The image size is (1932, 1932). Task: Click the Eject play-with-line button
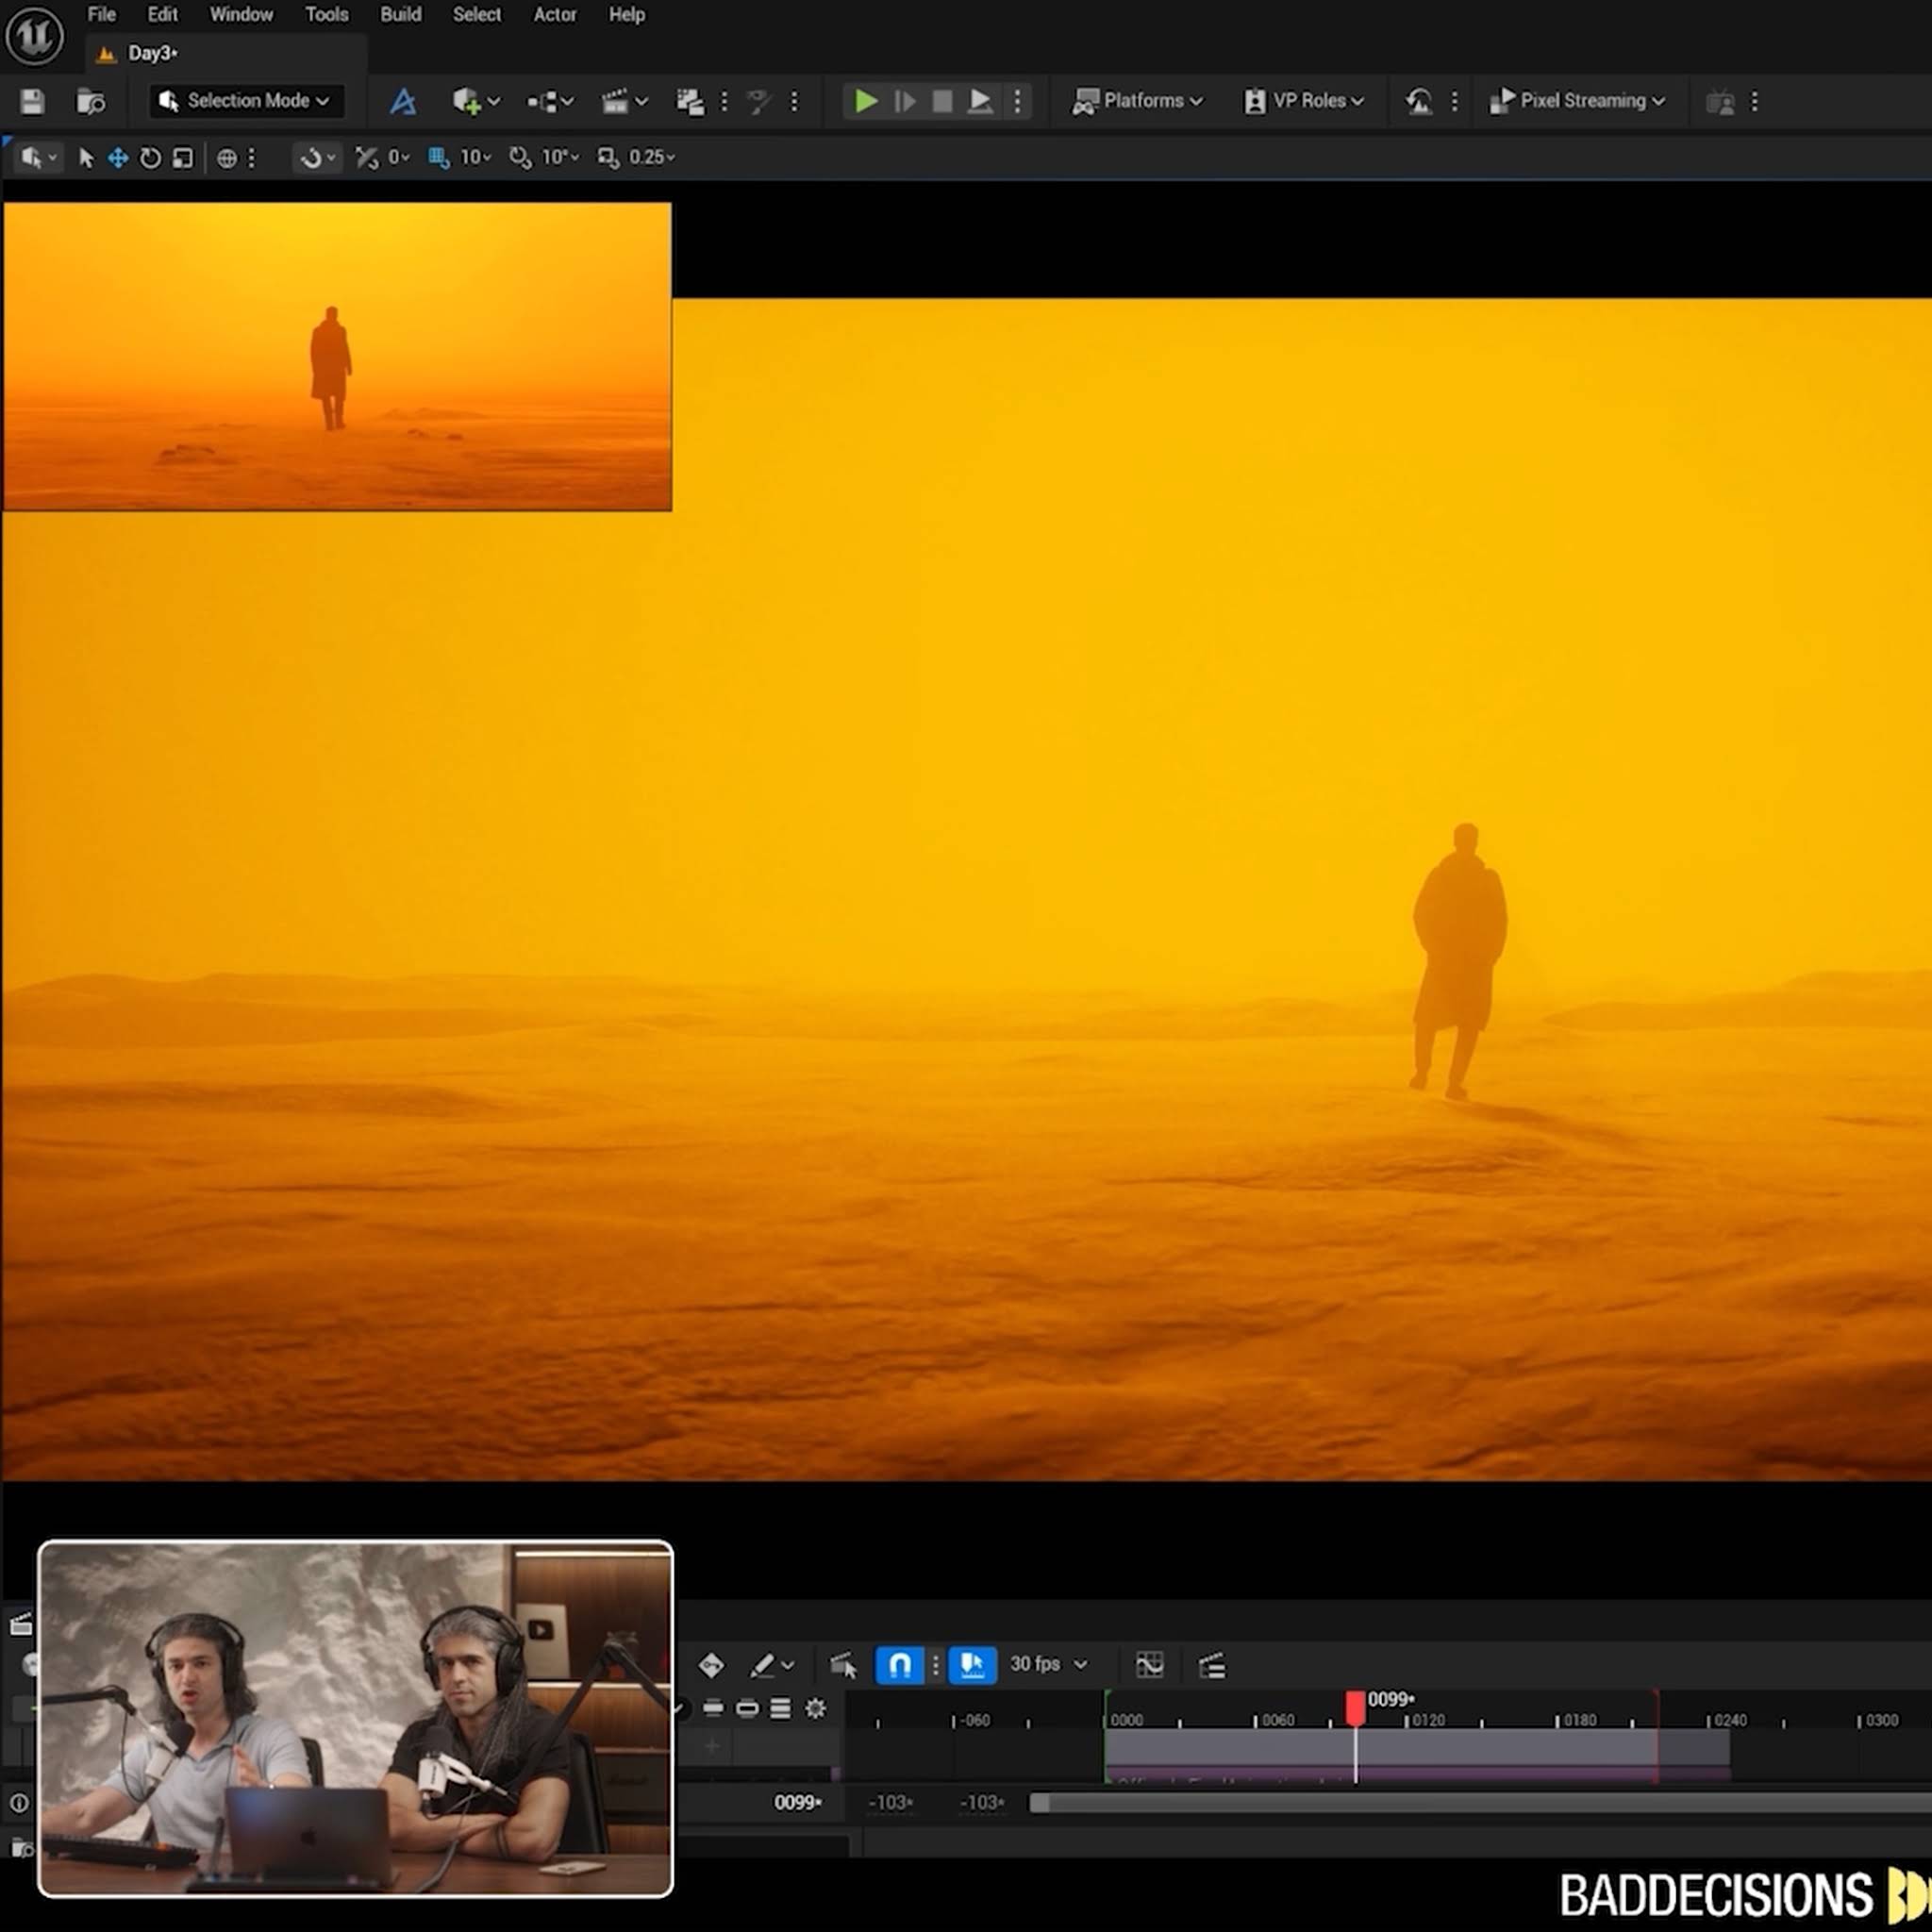click(981, 101)
